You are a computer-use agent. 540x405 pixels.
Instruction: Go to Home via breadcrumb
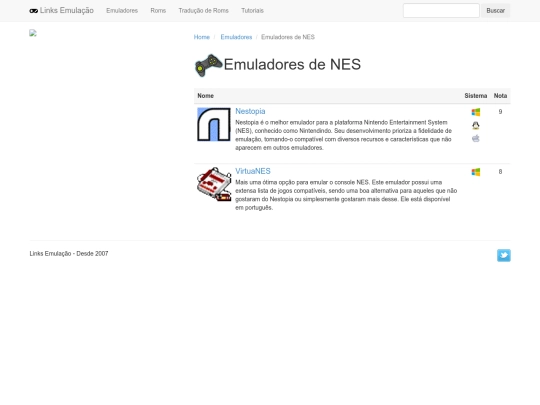(x=201, y=37)
